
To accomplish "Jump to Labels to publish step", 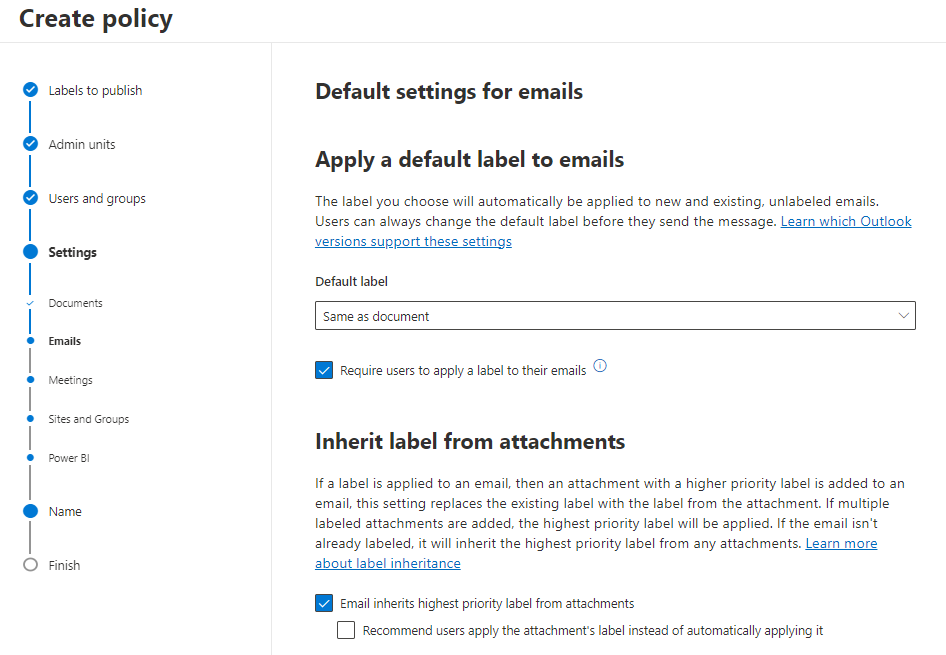I will point(95,90).
